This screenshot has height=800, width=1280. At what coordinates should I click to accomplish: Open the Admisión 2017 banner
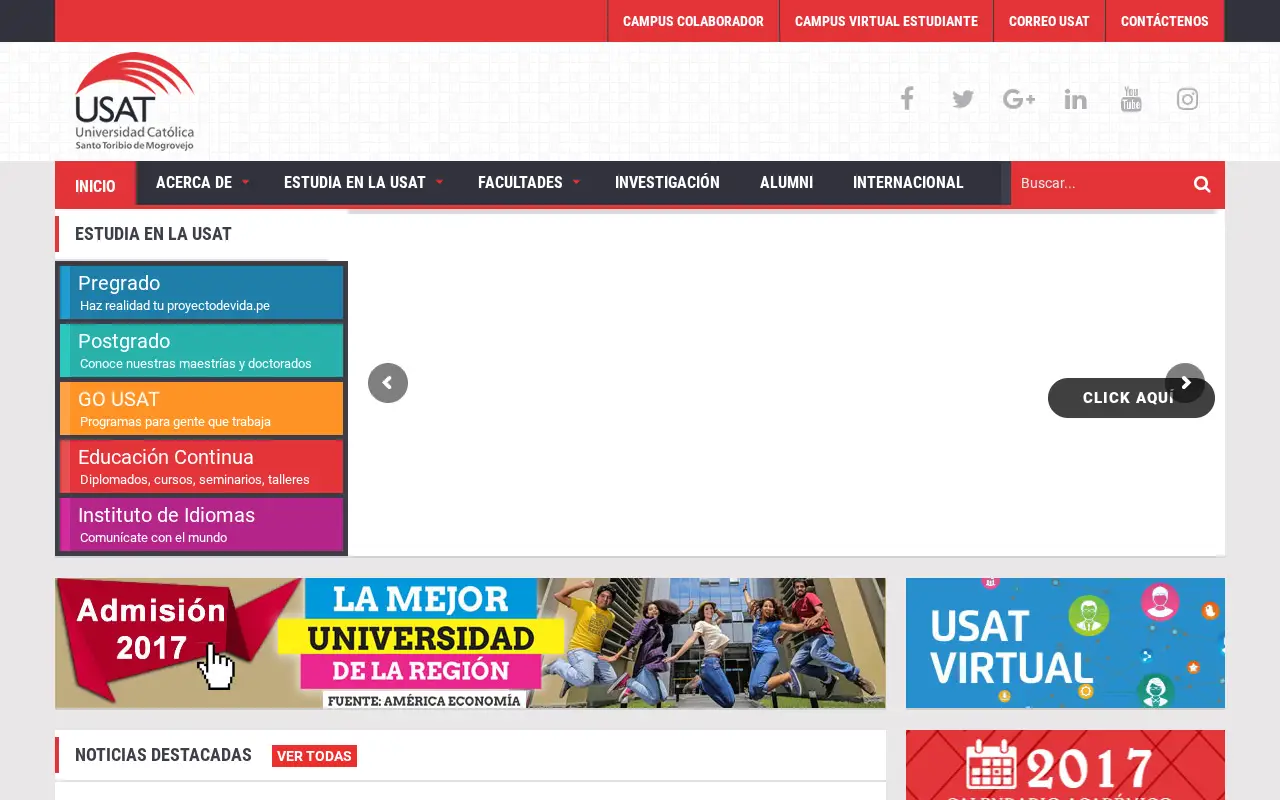coord(470,643)
